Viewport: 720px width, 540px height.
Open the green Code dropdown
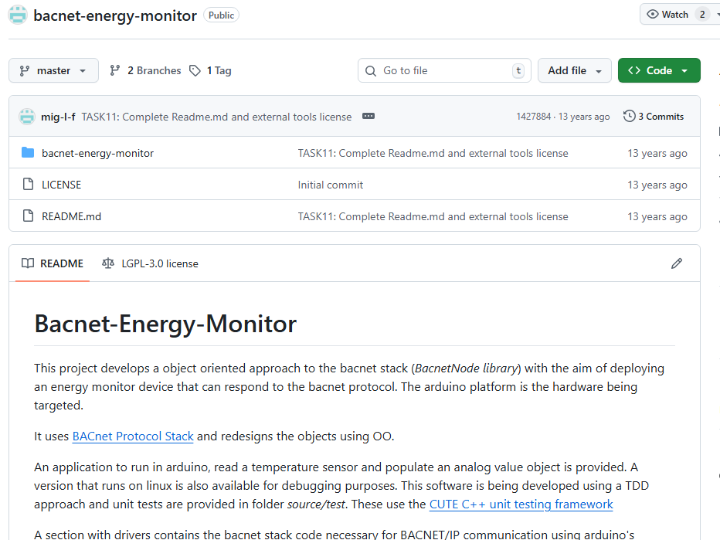(659, 71)
